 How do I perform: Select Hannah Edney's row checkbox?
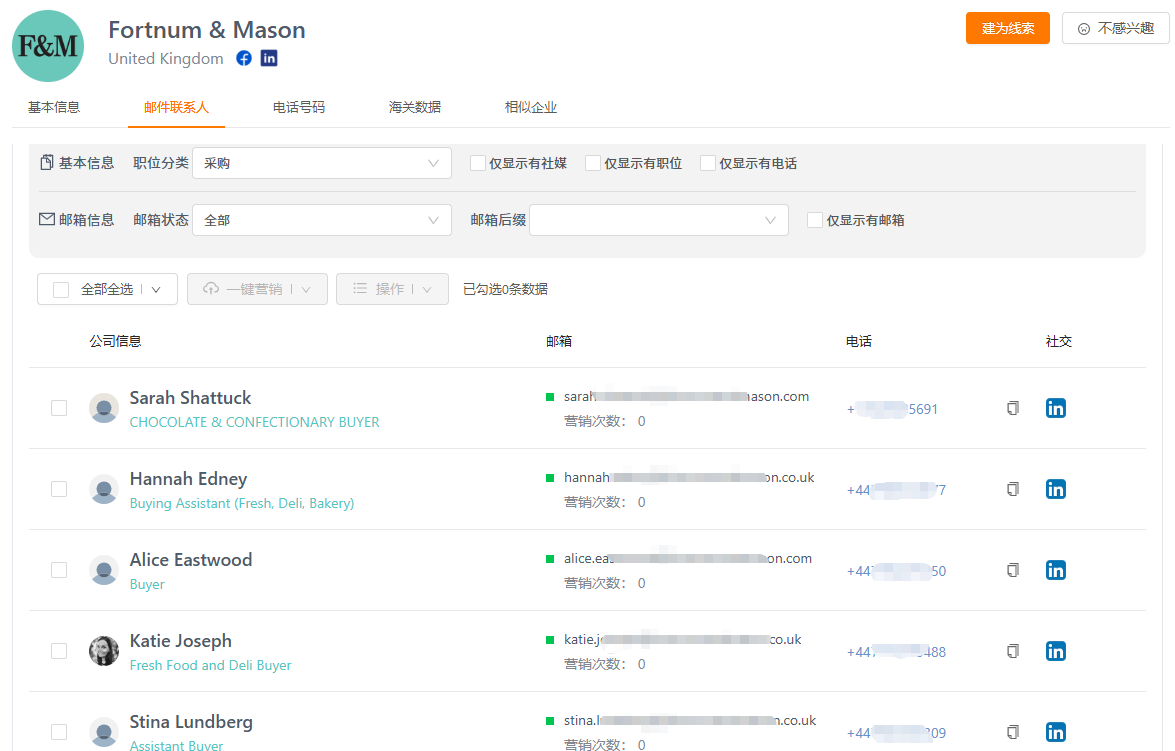tap(59, 489)
